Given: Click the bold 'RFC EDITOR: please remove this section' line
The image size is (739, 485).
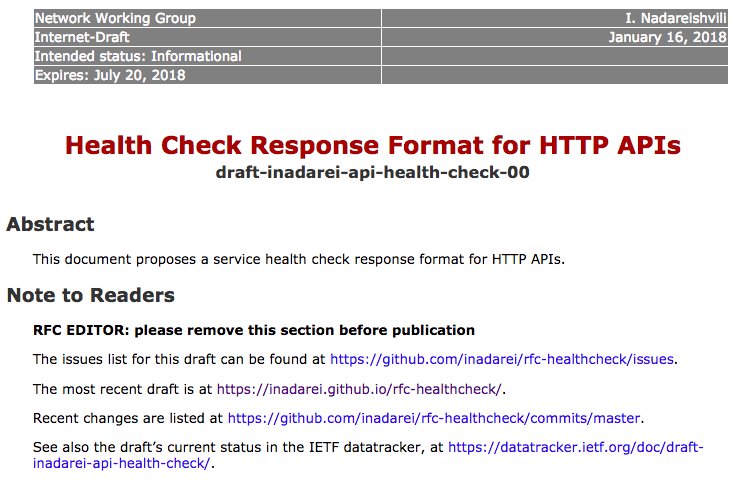Looking at the screenshot, I should click(254, 330).
